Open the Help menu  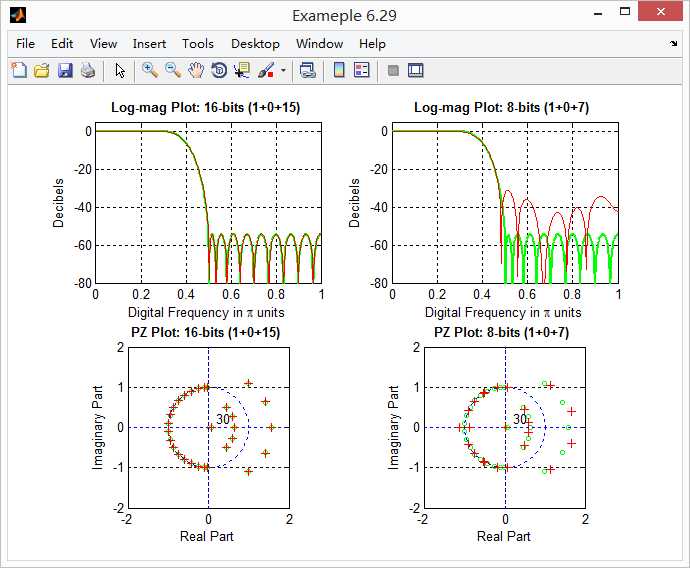pos(372,44)
